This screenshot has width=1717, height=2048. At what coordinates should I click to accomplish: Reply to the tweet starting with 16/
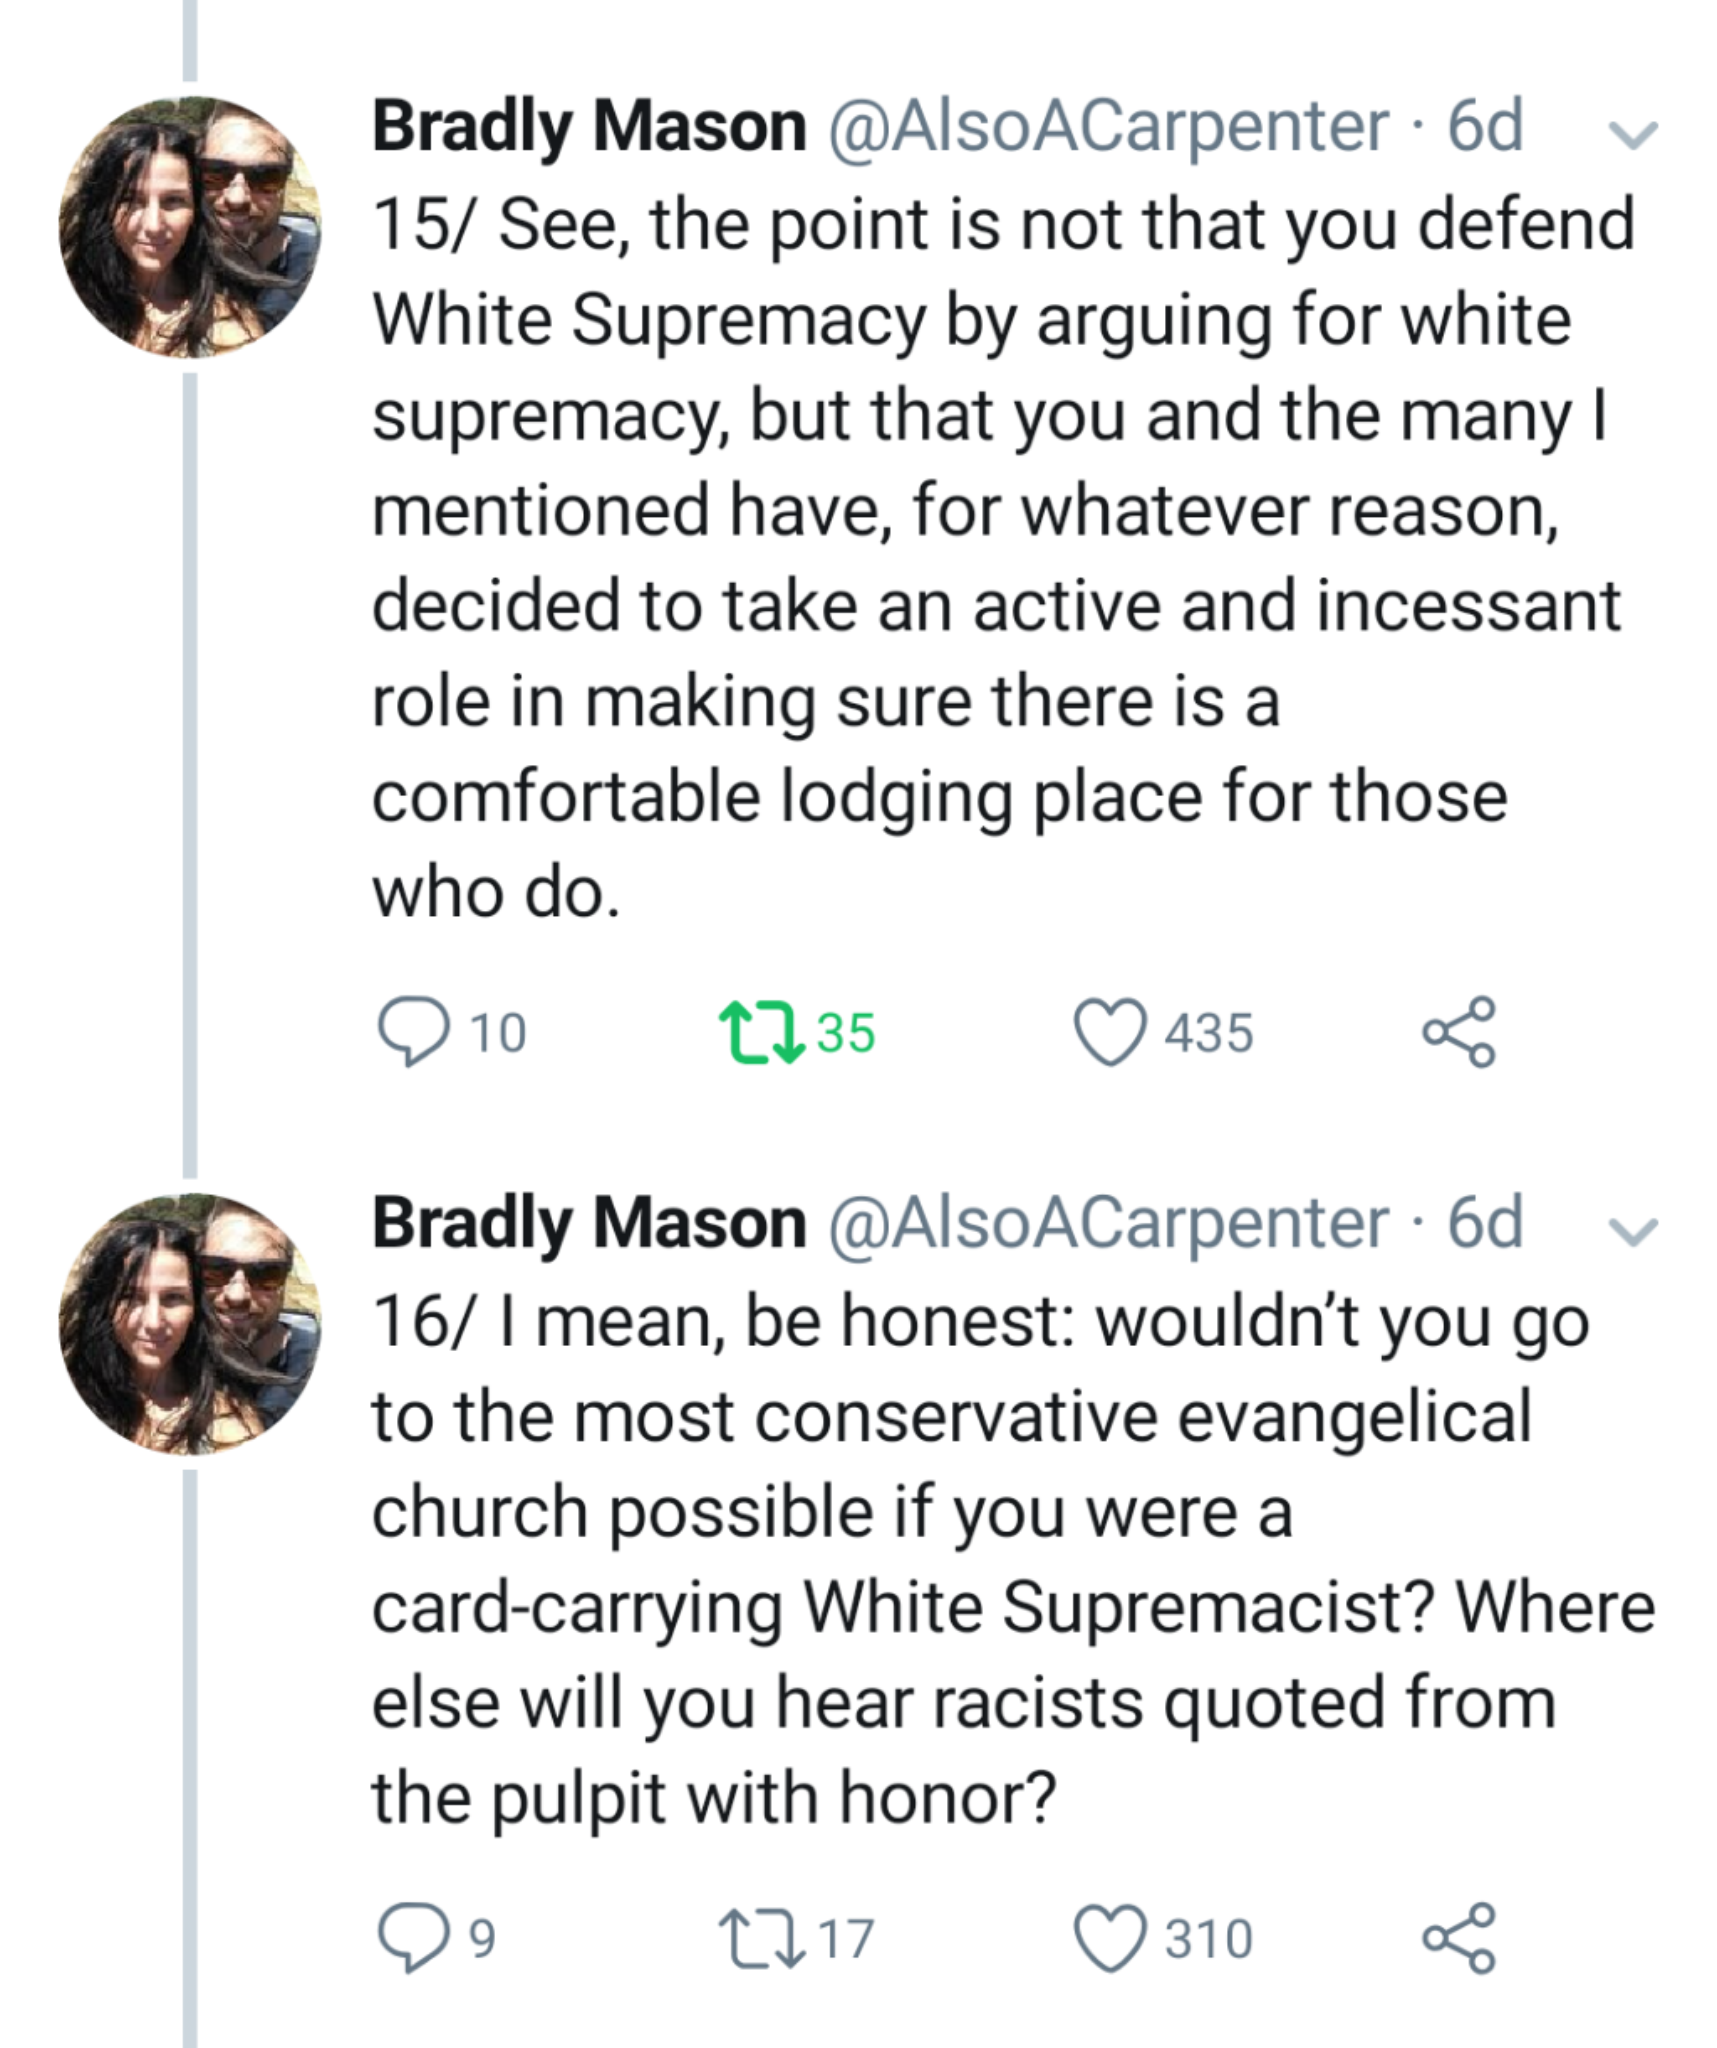412,1937
